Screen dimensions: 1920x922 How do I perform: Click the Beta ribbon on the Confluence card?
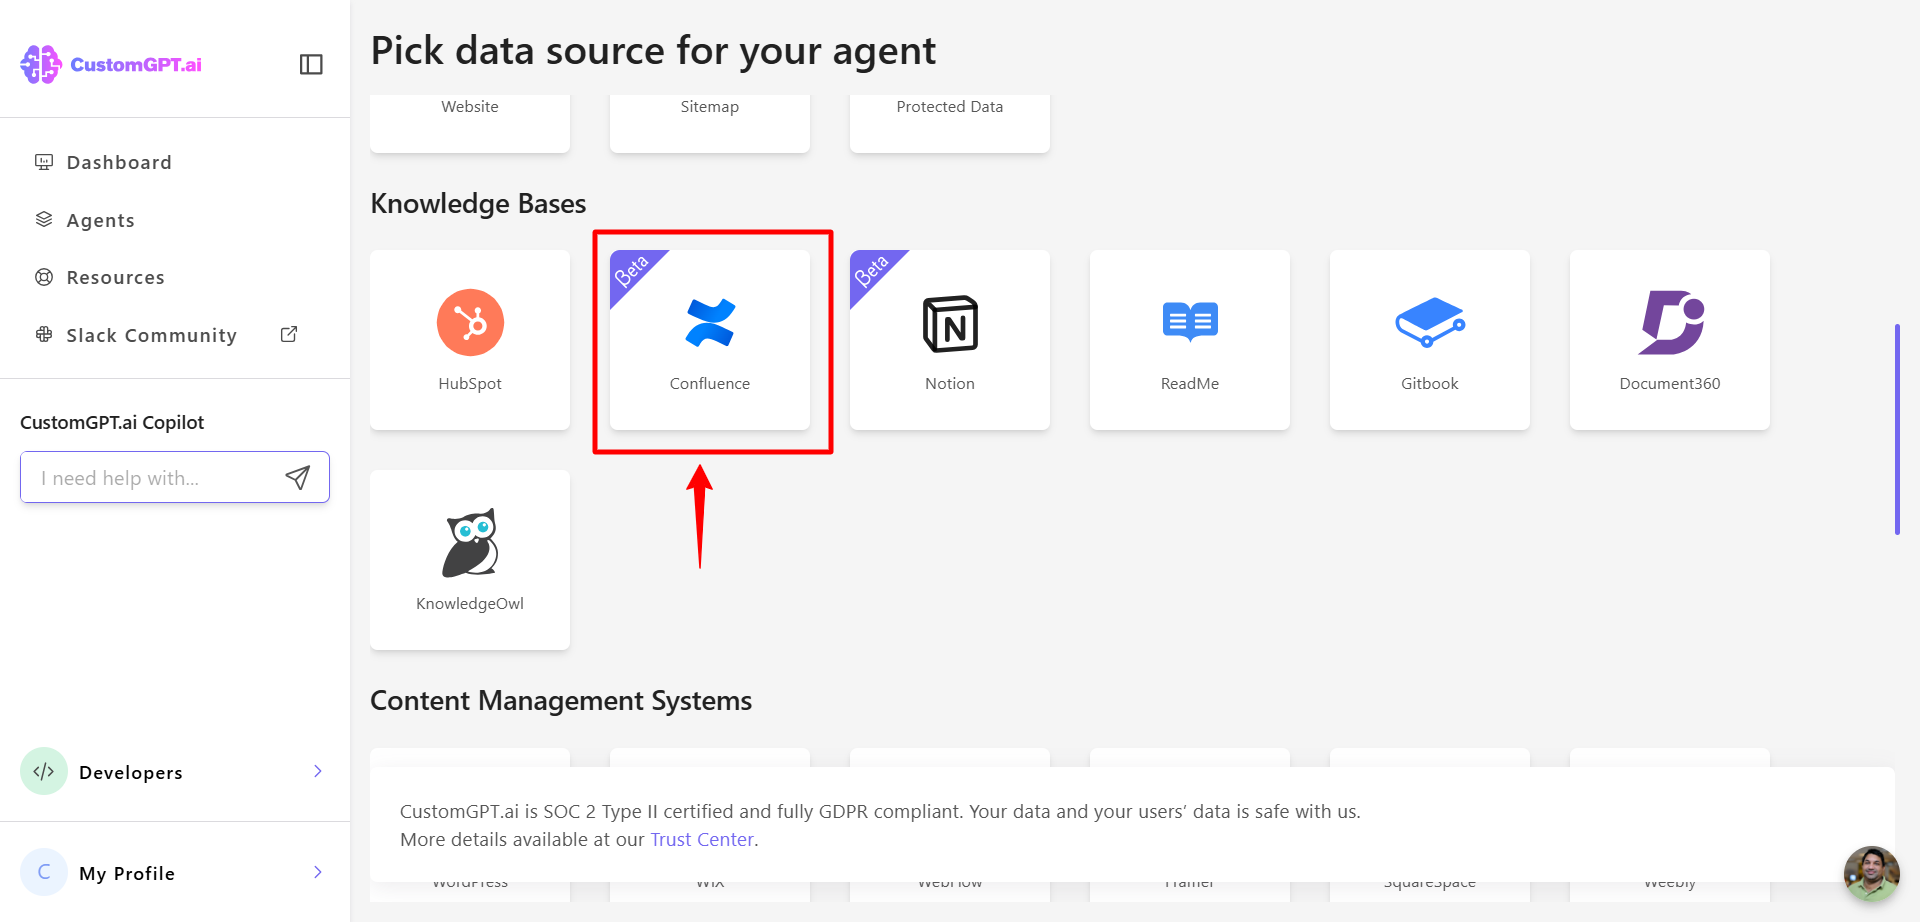point(632,271)
